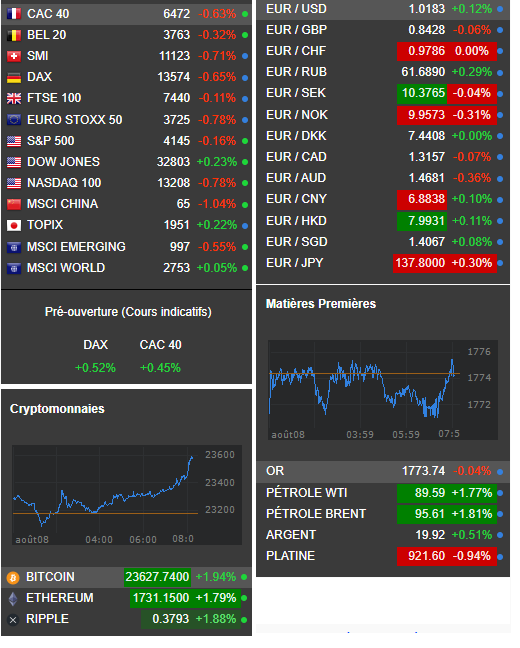Click the Ripple X logo icon
Screen dimensions: 520x648
click(13, 620)
